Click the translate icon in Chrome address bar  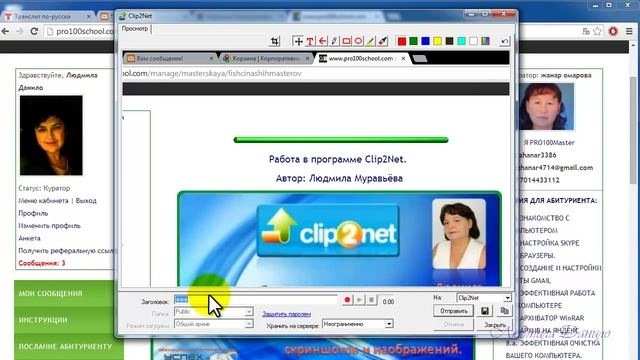click(586, 31)
